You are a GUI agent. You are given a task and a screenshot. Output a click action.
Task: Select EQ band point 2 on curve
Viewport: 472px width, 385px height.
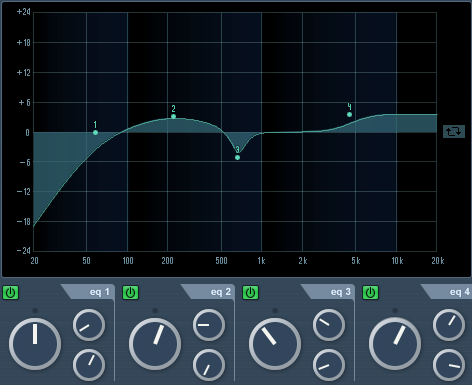pos(173,116)
